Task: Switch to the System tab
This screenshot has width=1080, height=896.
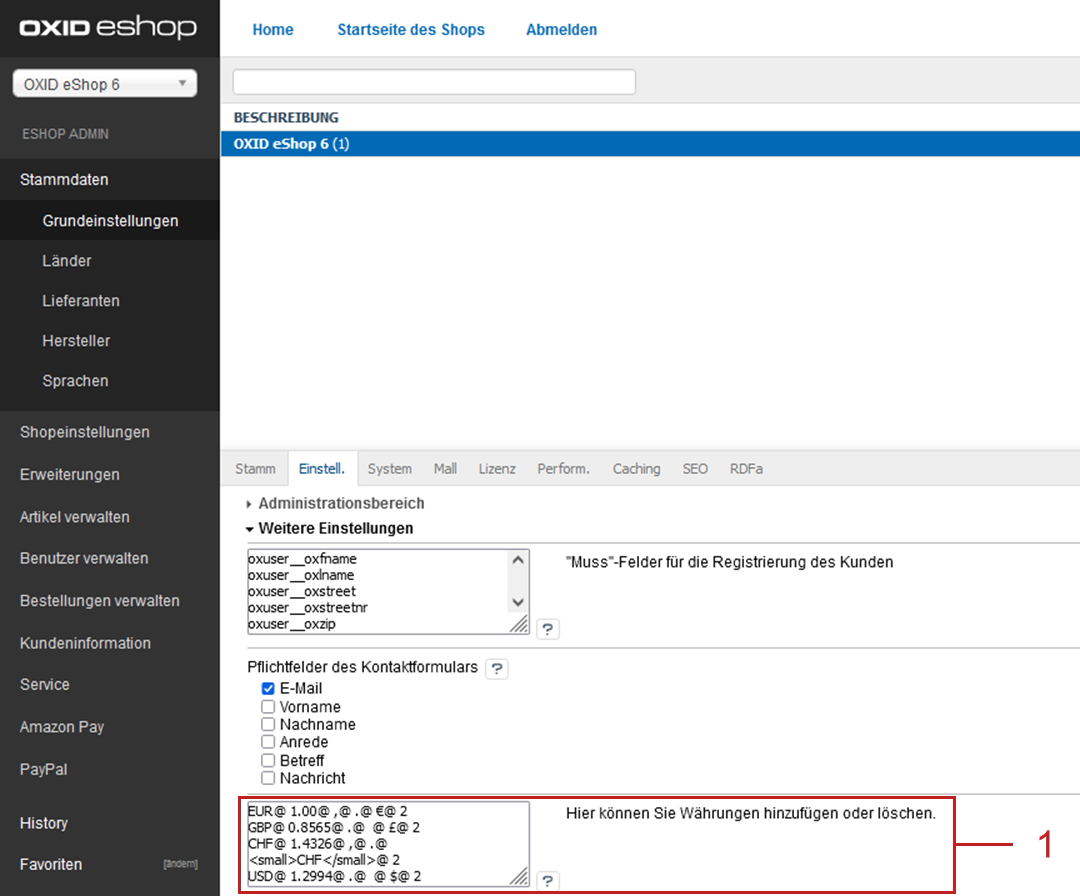Action: 389,469
